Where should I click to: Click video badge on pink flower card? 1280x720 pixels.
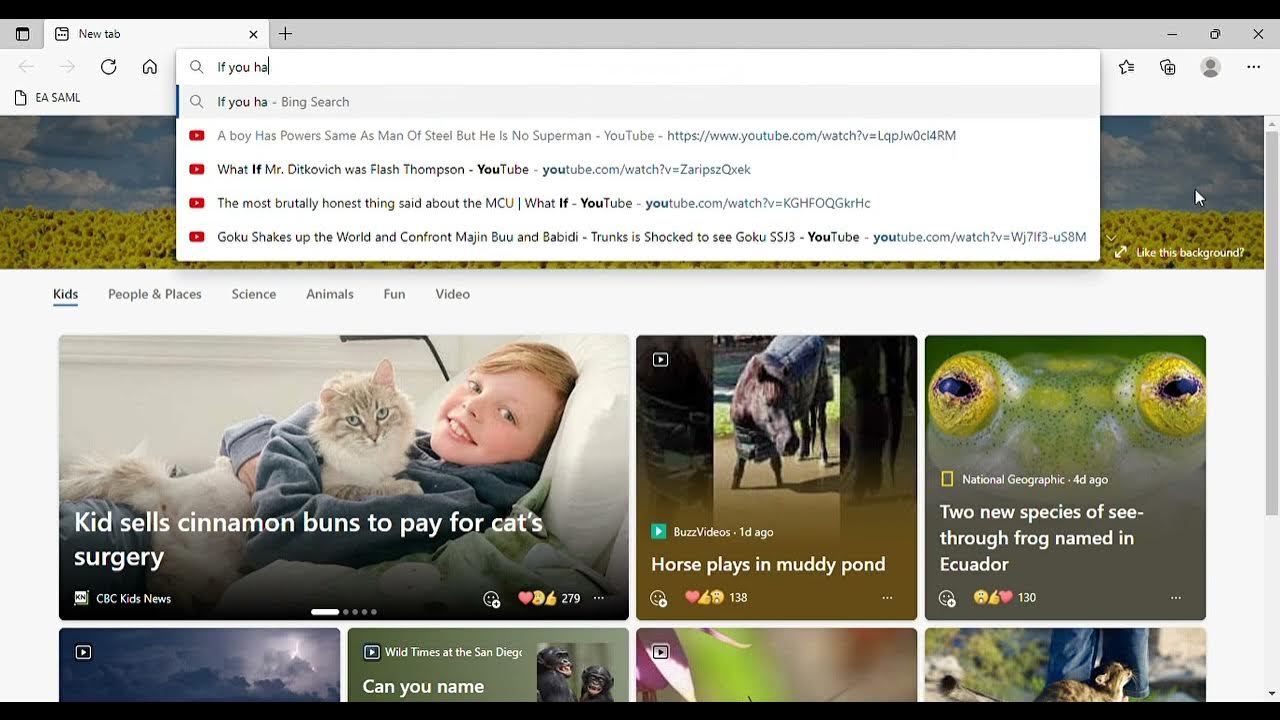(x=660, y=652)
